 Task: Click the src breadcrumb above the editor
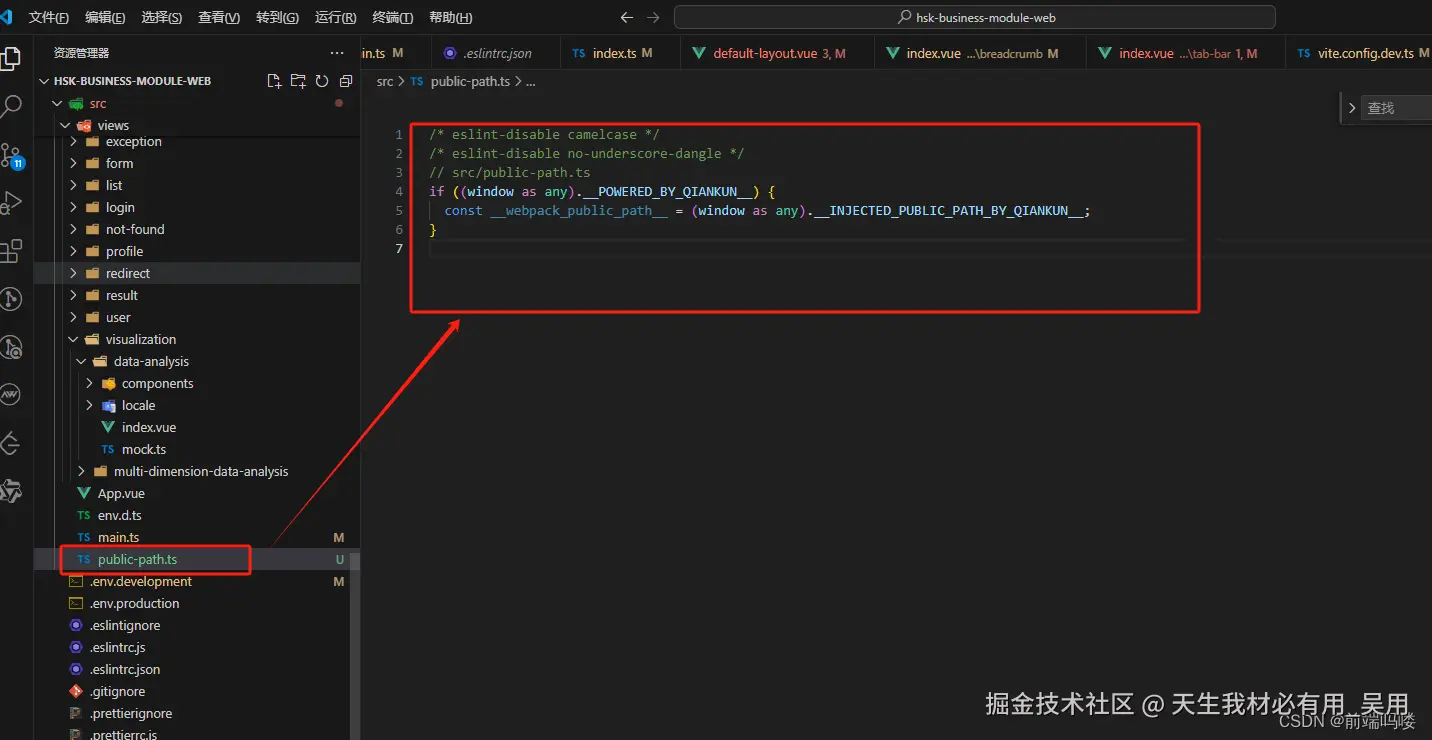(383, 81)
